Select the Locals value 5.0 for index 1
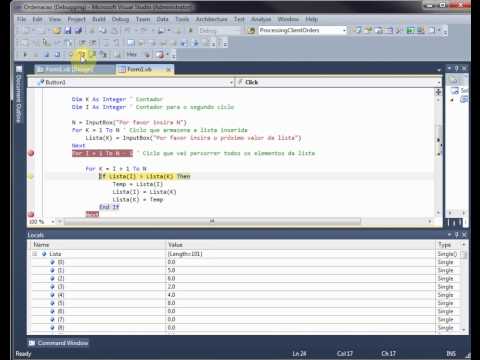 (x=171, y=270)
